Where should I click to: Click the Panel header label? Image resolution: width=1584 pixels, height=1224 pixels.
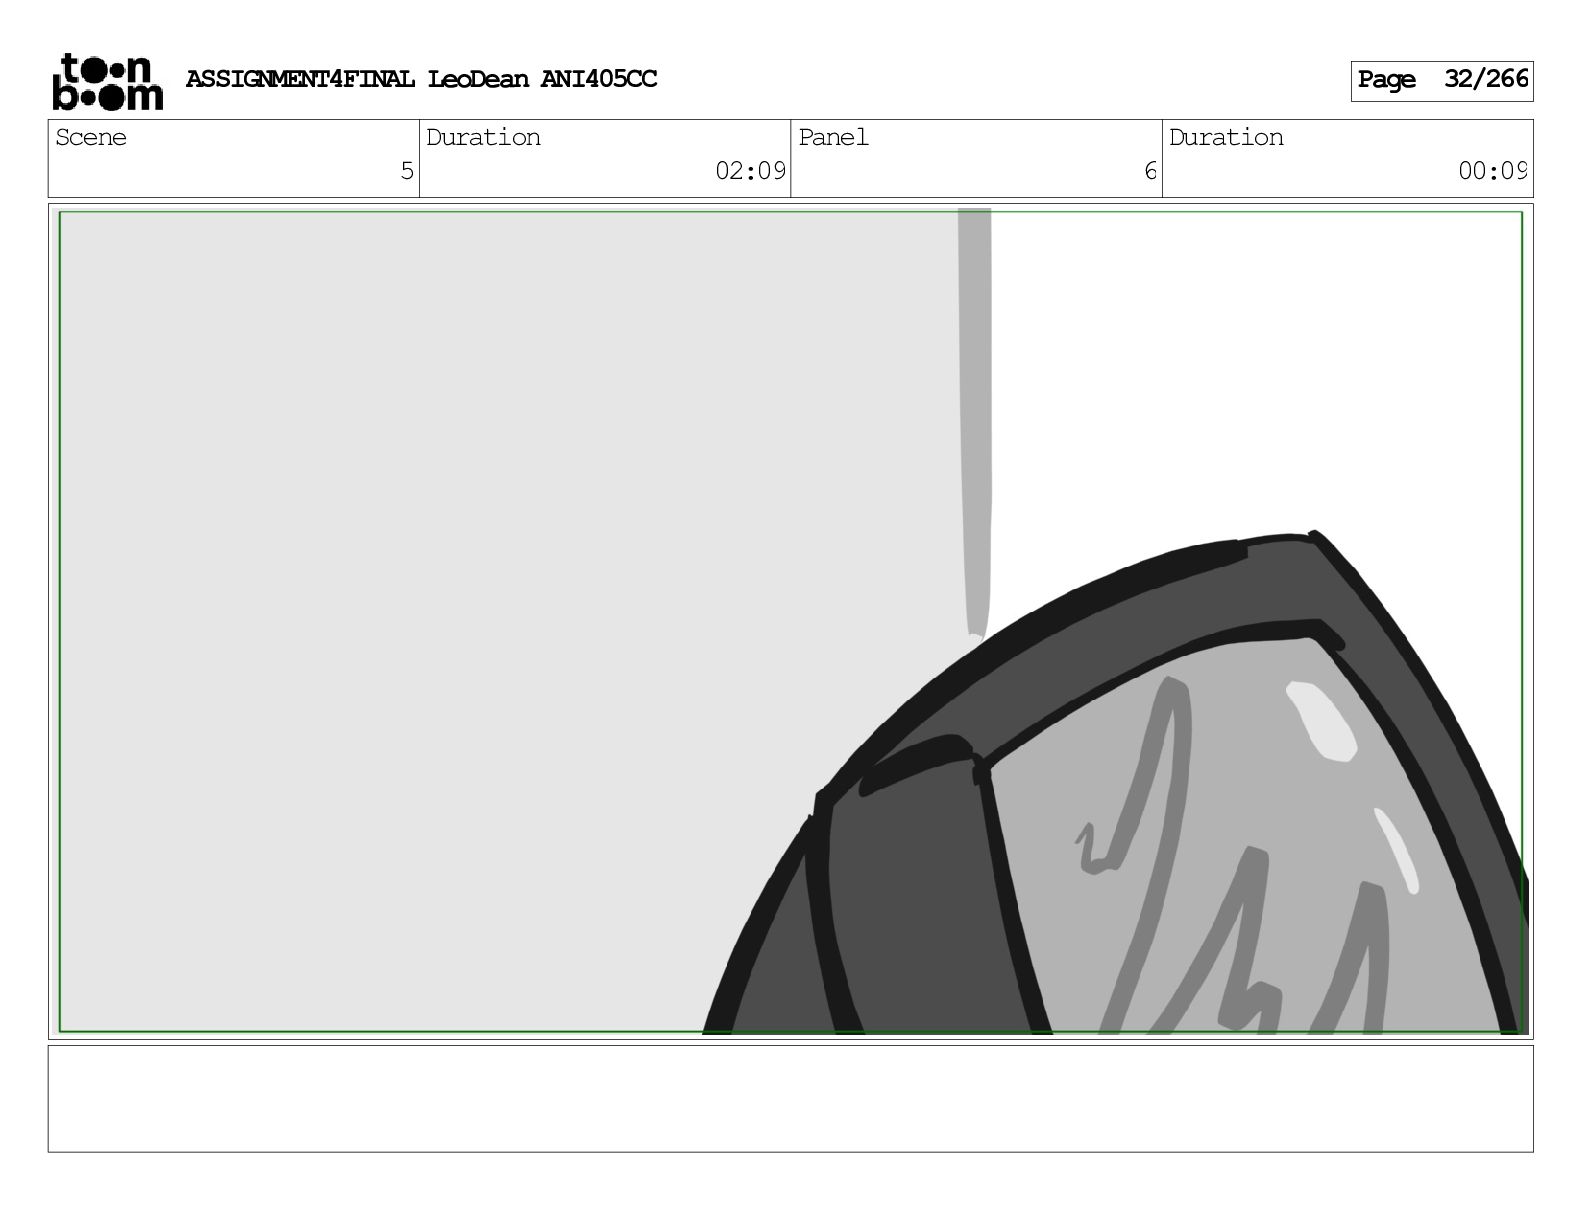tap(833, 137)
